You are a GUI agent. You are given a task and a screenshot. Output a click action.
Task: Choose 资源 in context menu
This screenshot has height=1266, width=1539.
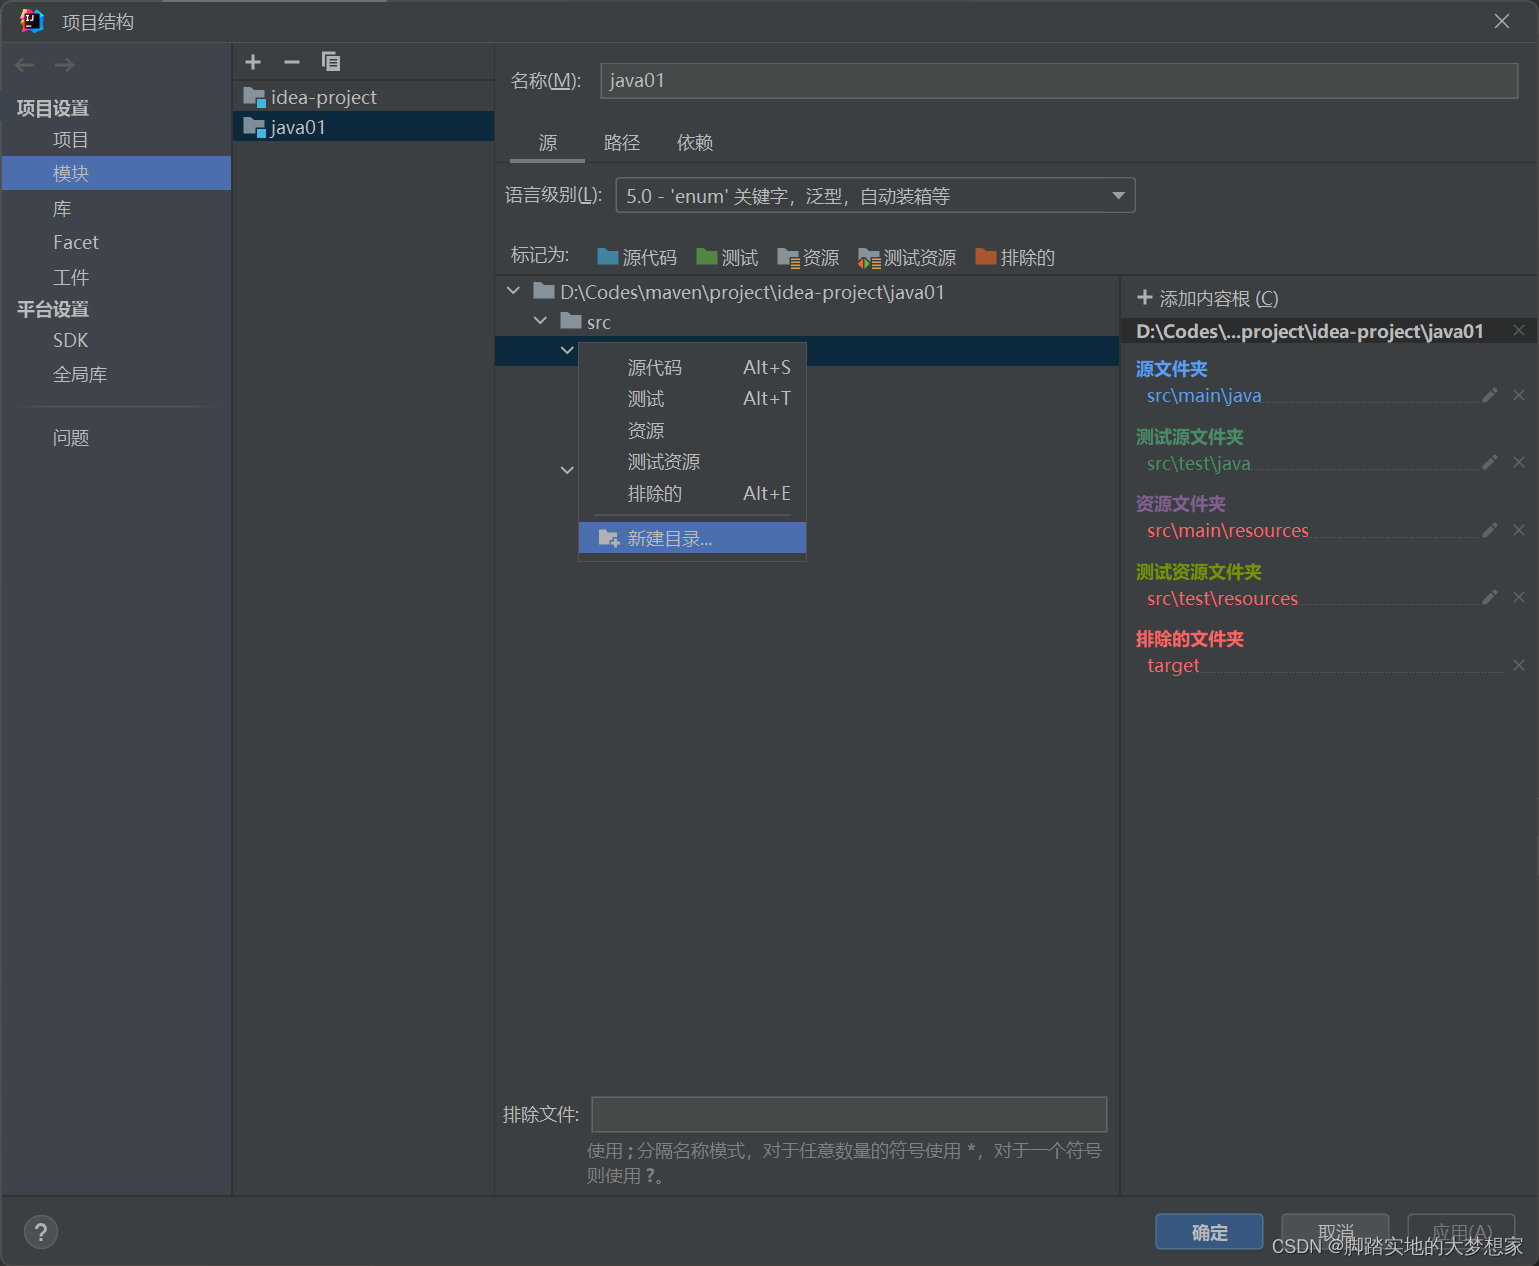coord(692,430)
